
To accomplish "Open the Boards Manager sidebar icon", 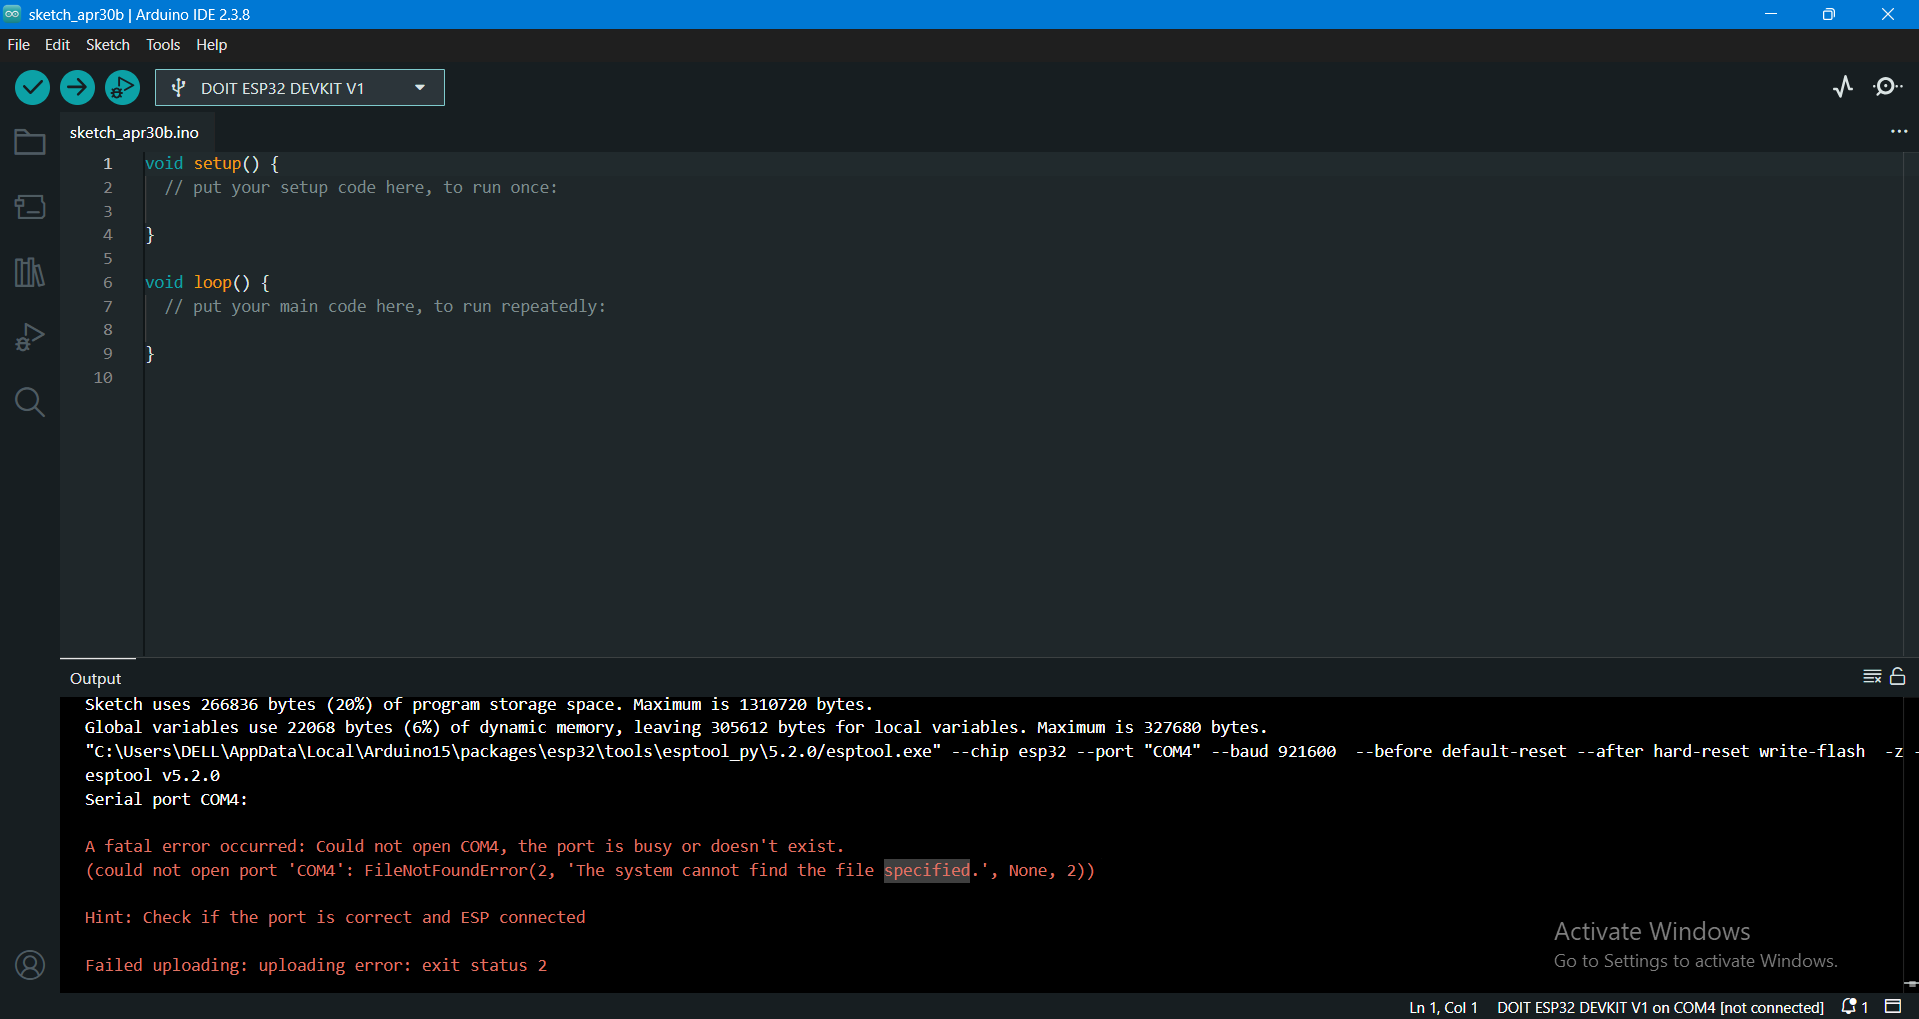I will (30, 207).
